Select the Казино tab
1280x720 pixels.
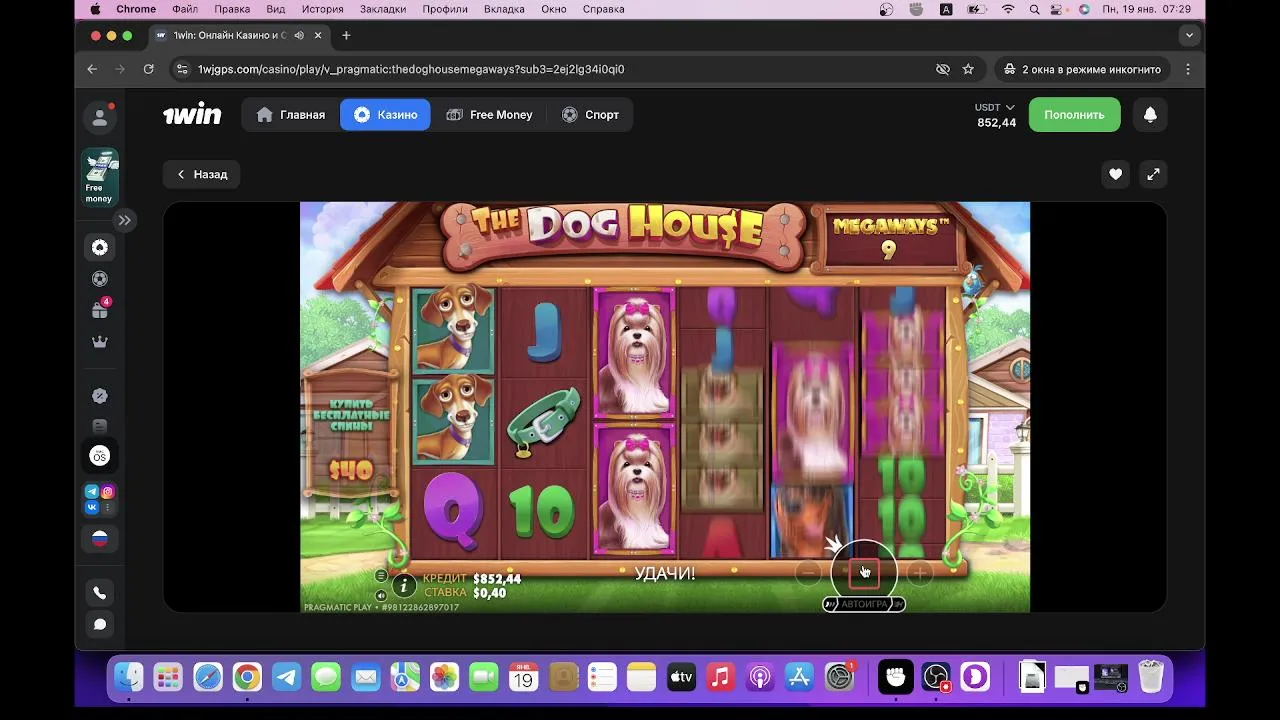pos(385,115)
